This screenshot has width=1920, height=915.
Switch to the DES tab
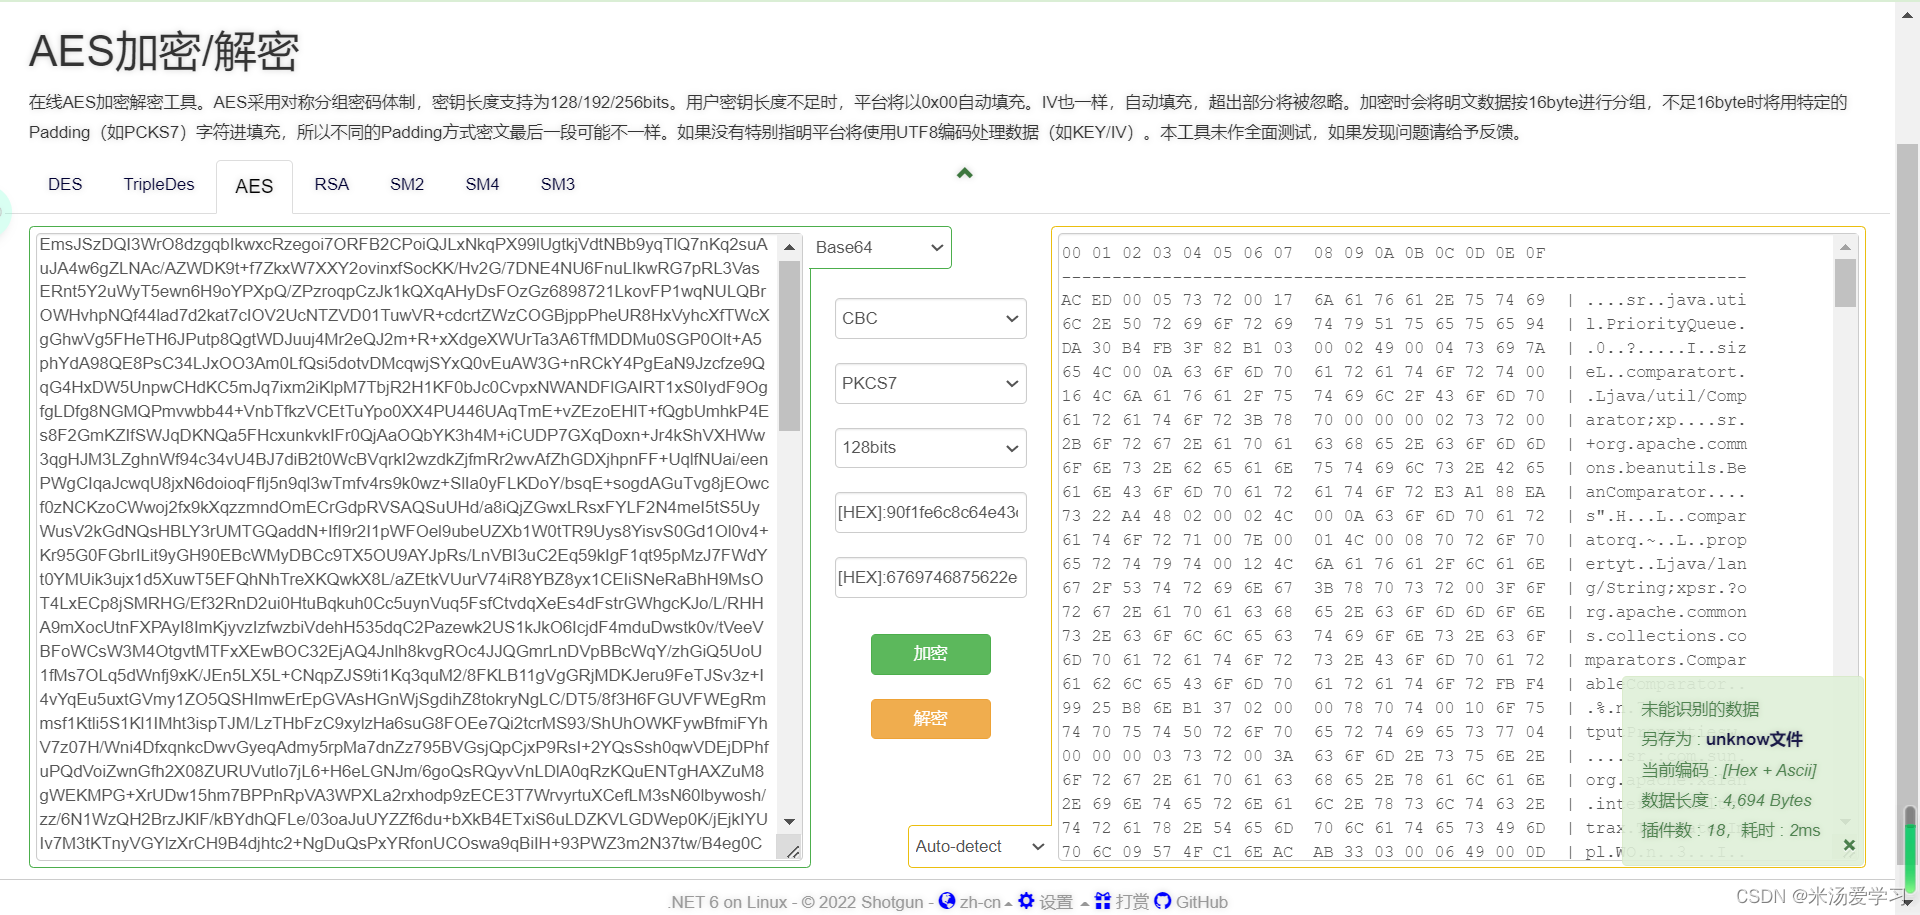tap(65, 184)
